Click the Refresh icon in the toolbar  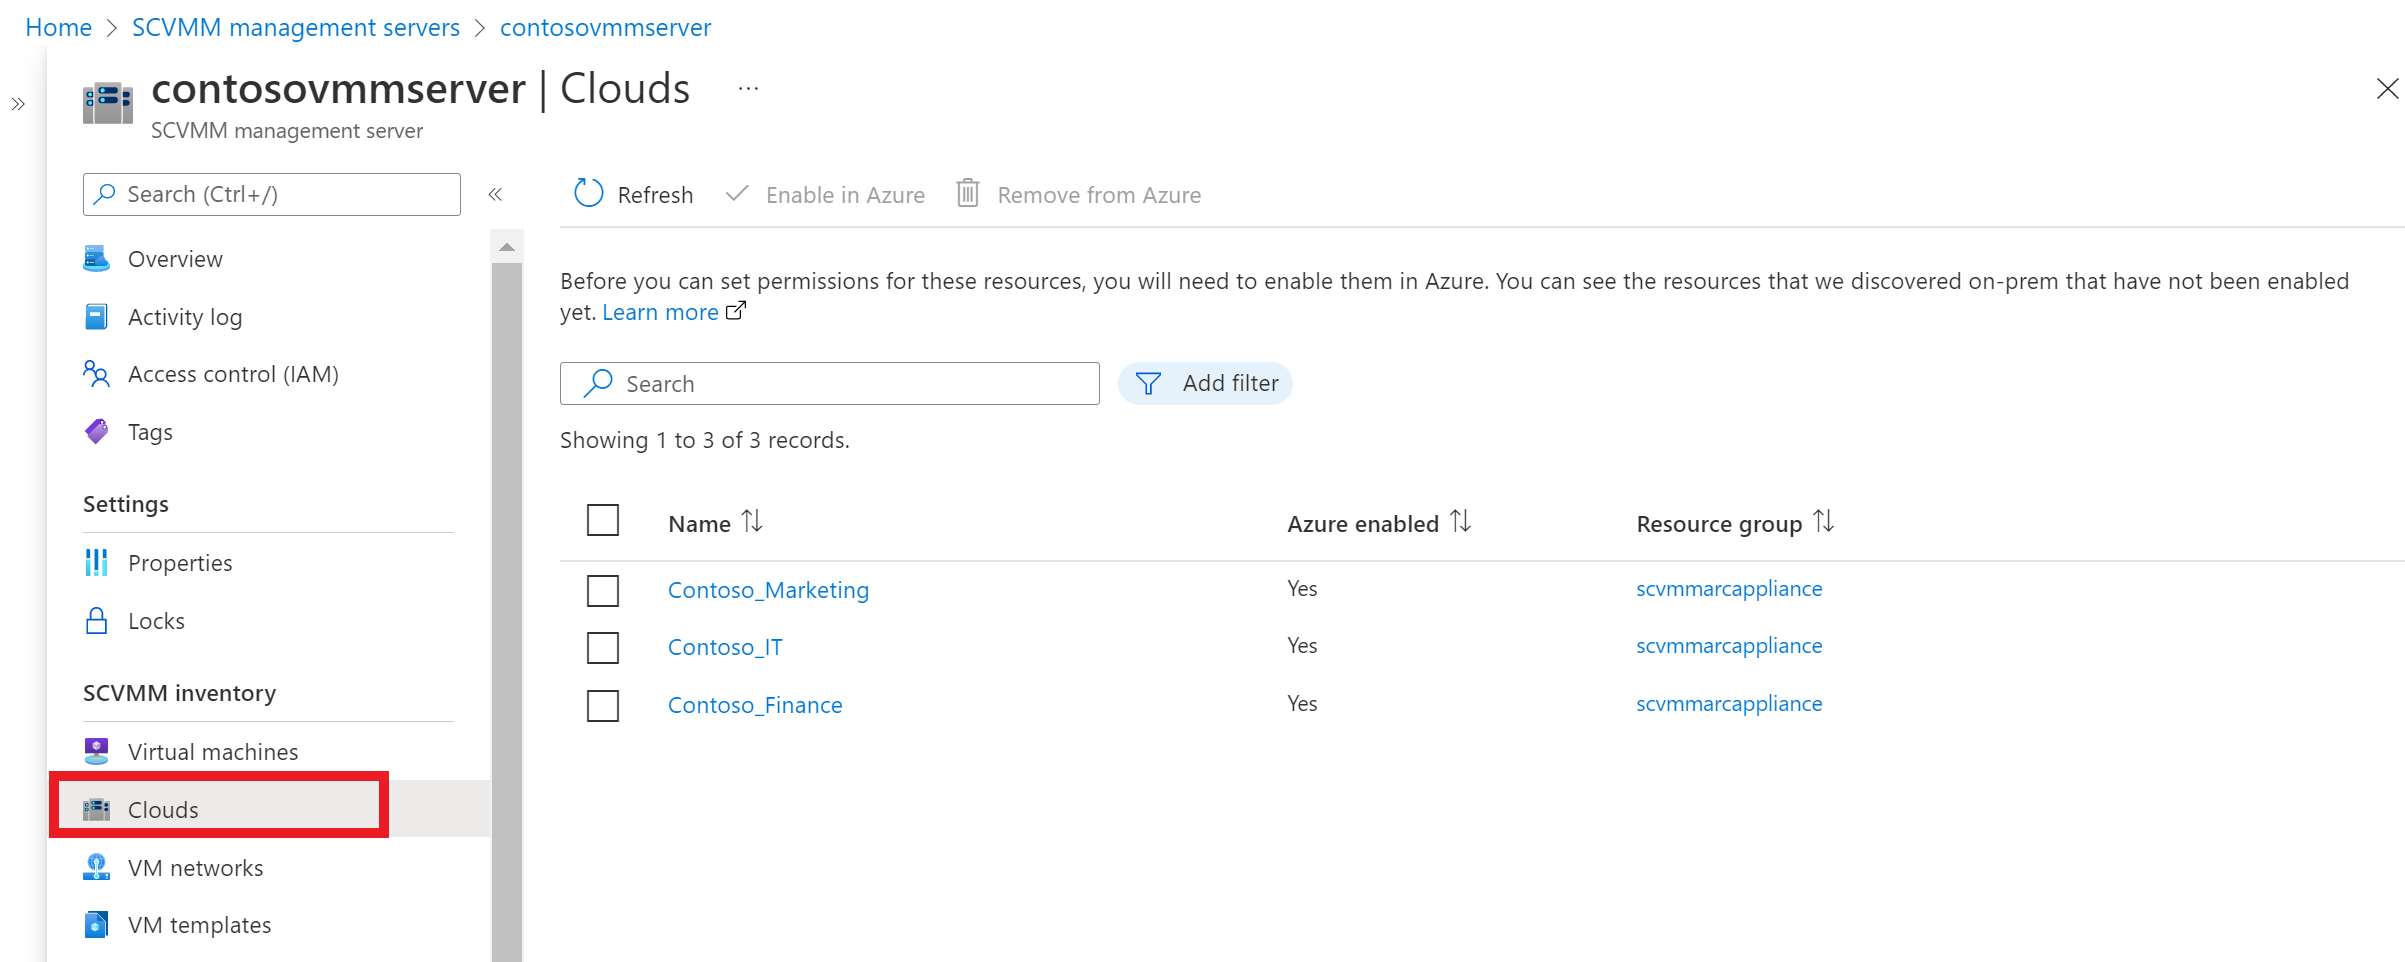coord(588,193)
